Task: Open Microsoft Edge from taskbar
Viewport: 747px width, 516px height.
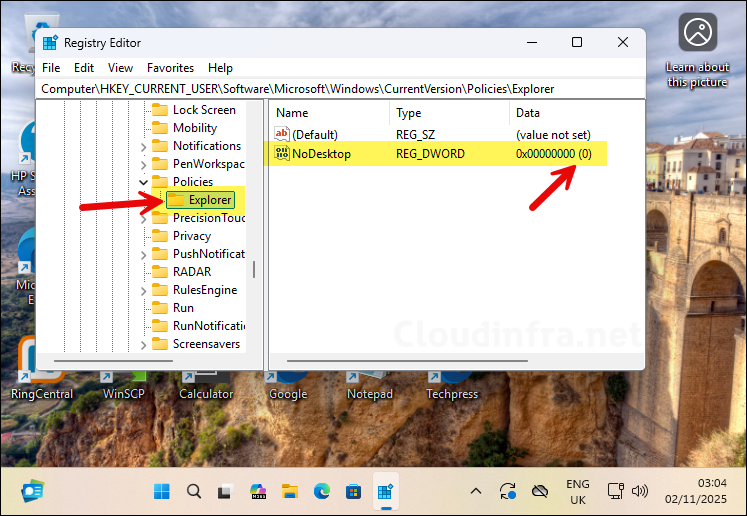Action: click(x=322, y=491)
